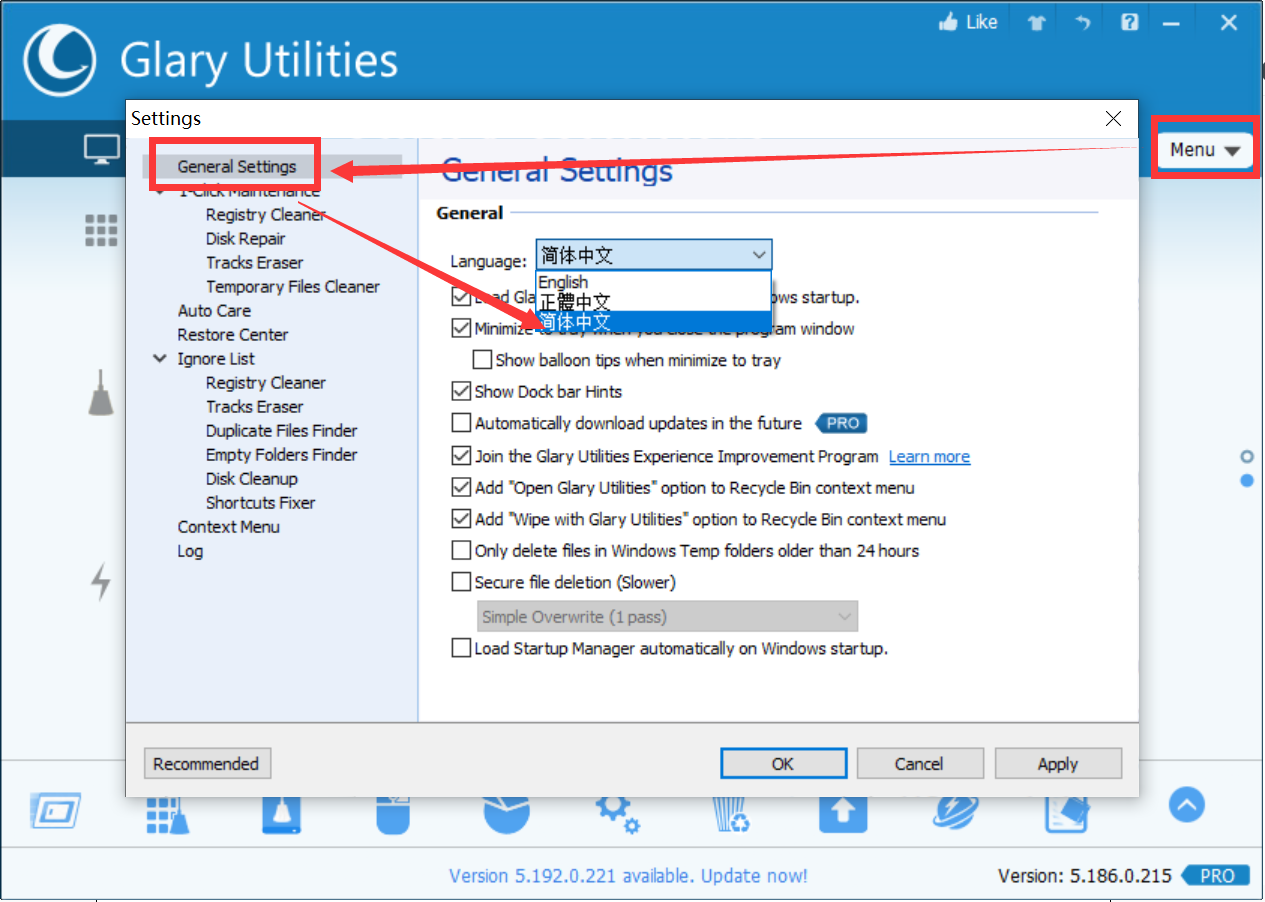Click the broom icon on left sidebar

click(100, 391)
